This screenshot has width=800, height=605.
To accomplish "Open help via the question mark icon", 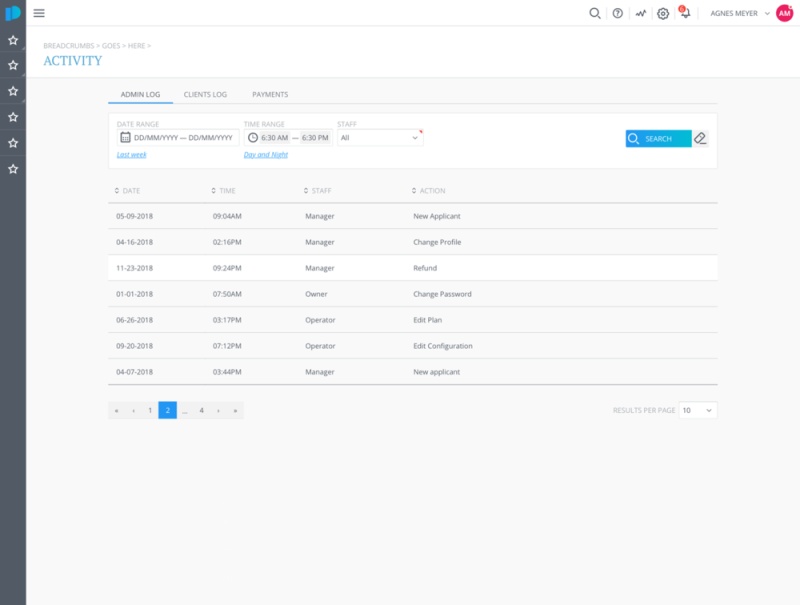I will pyautogui.click(x=617, y=13).
